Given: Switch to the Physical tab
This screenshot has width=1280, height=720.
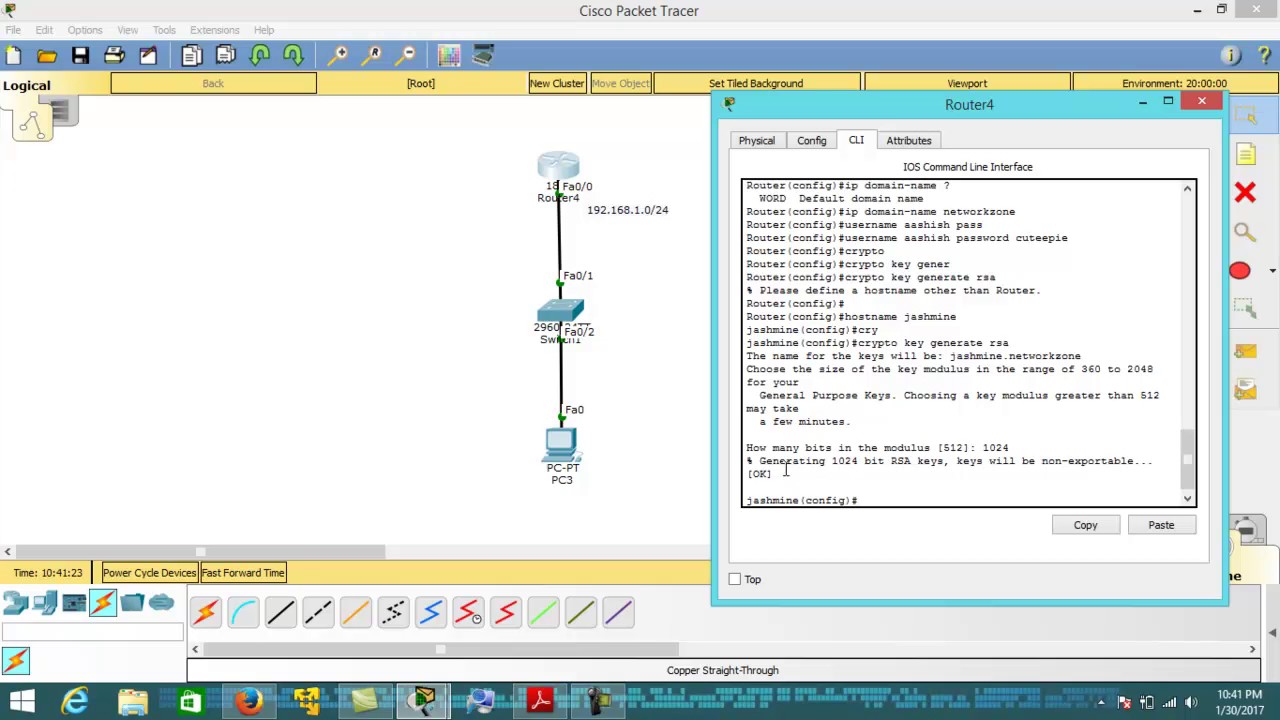Looking at the screenshot, I should pyautogui.click(x=757, y=141).
